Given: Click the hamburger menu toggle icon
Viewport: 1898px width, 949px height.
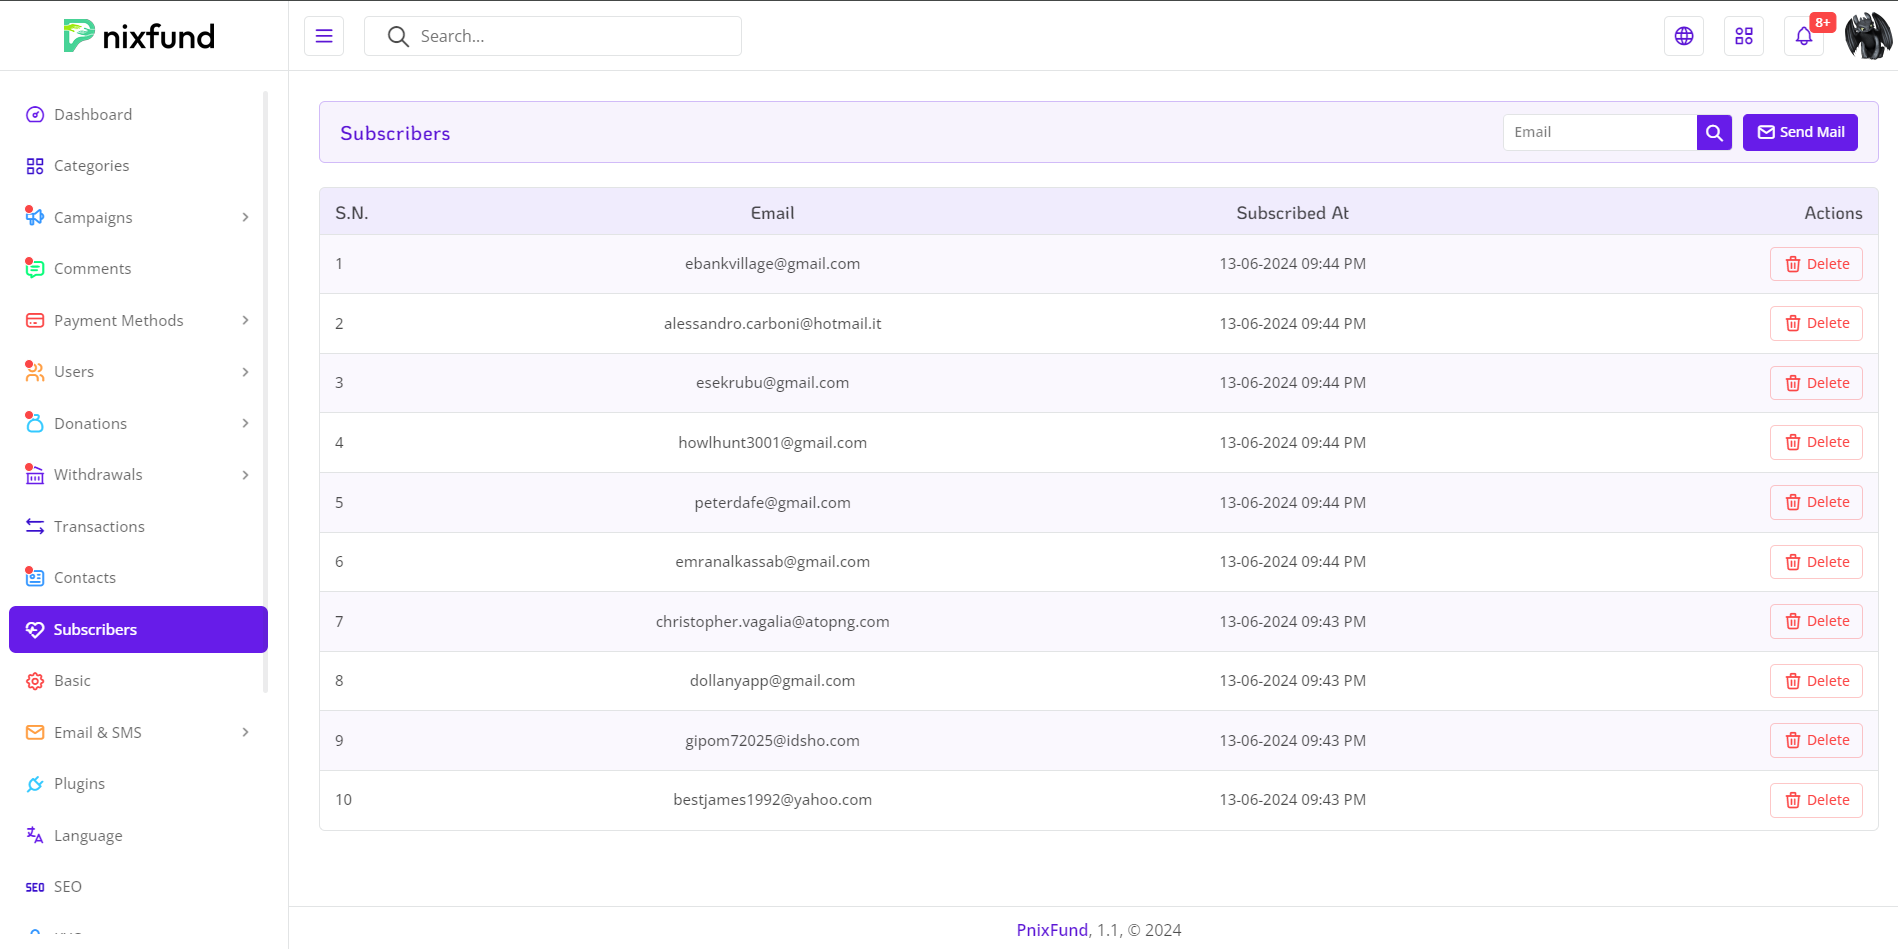Looking at the screenshot, I should click(x=324, y=36).
